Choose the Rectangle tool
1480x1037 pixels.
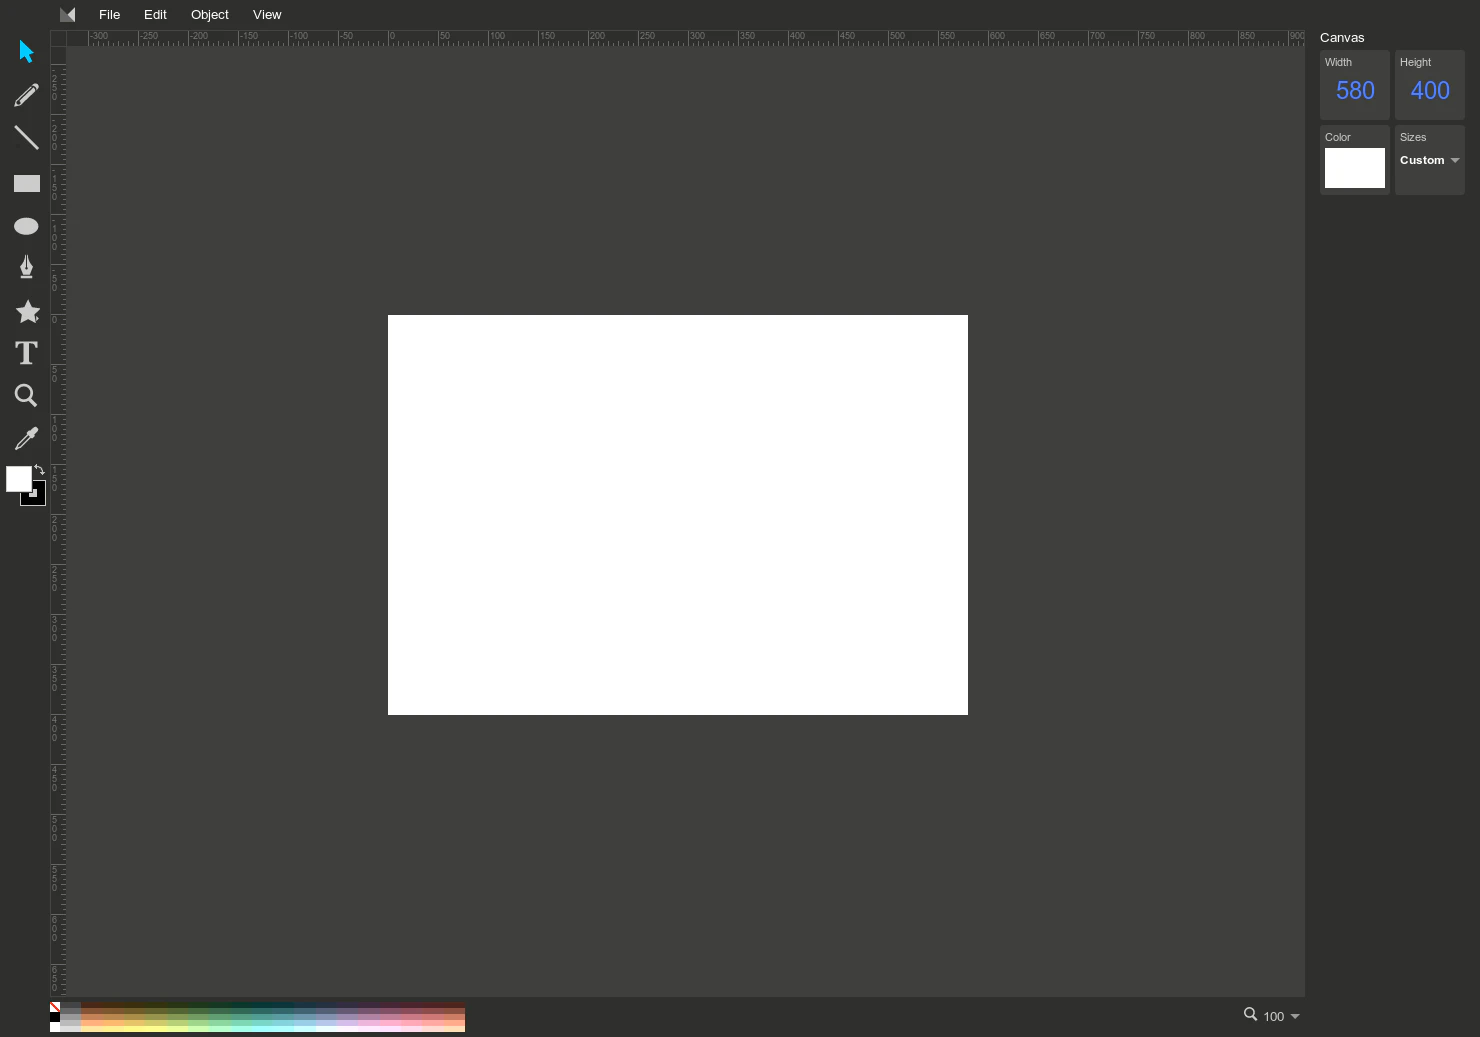coord(26,183)
